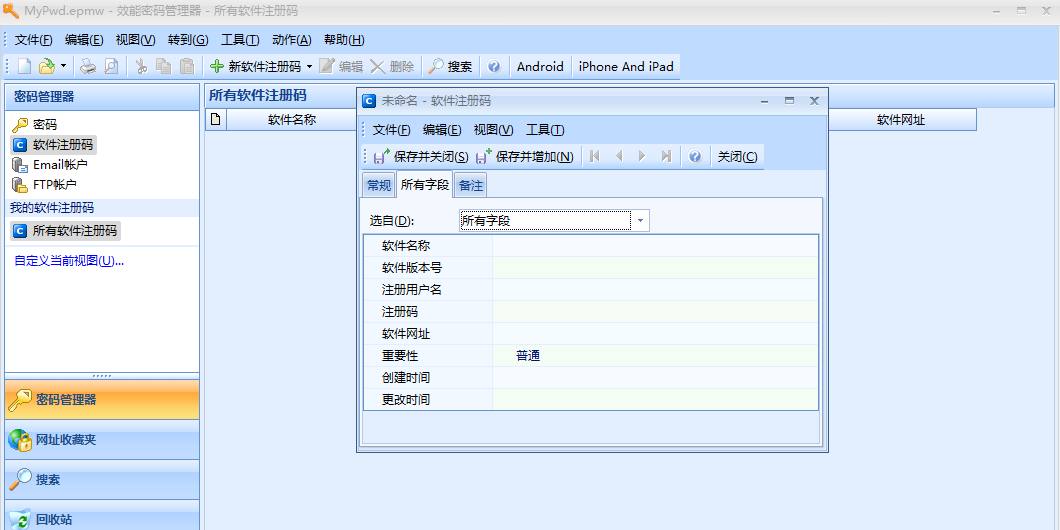This screenshot has width=1060, height=530.
Task: Click the iPhone And iPad button
Action: (626, 66)
